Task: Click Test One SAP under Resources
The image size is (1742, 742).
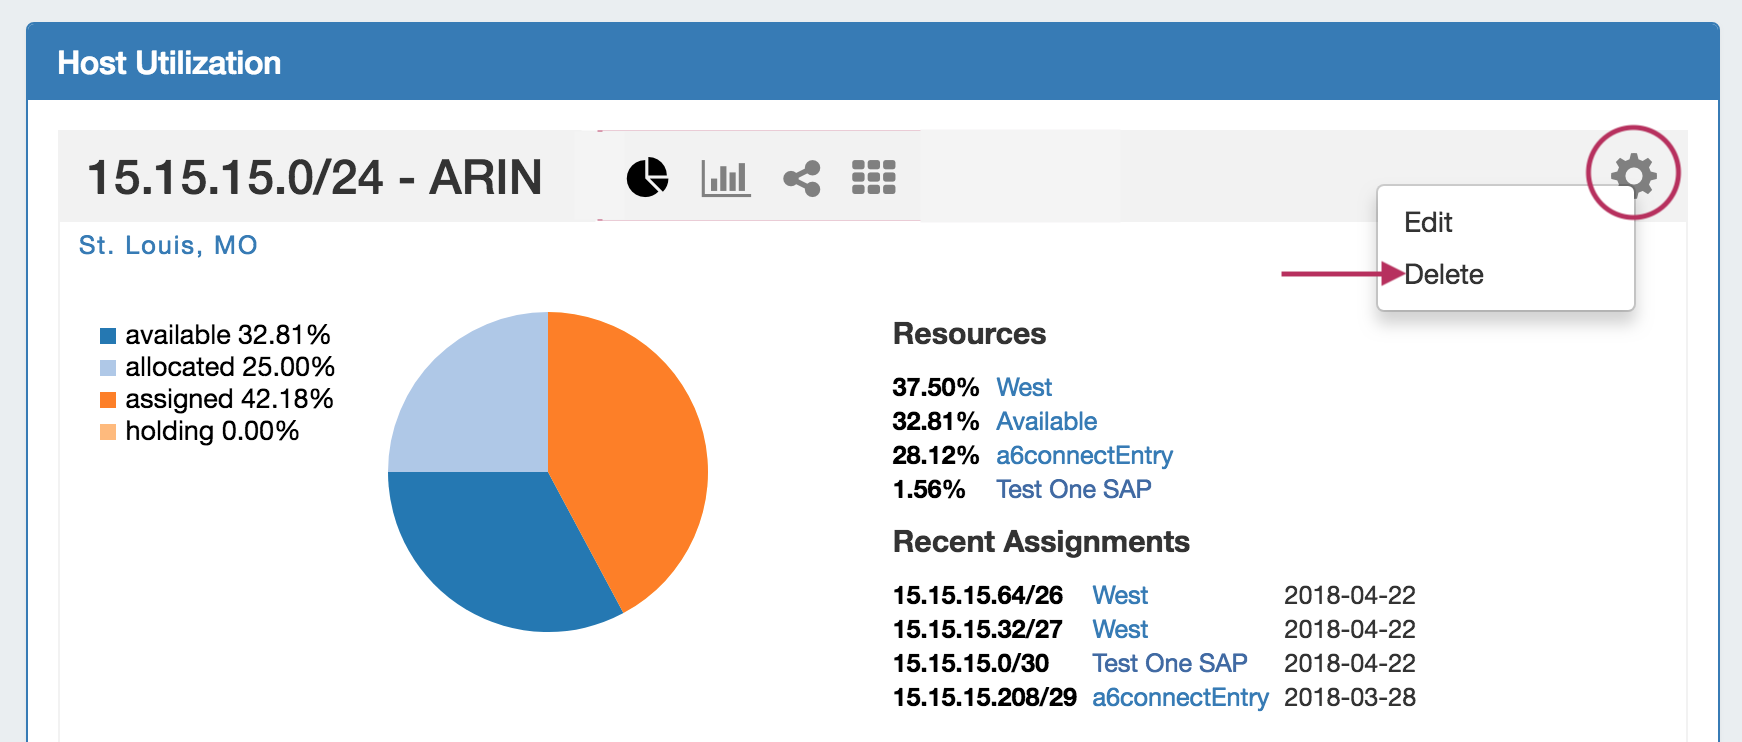Action: [x=1073, y=489]
